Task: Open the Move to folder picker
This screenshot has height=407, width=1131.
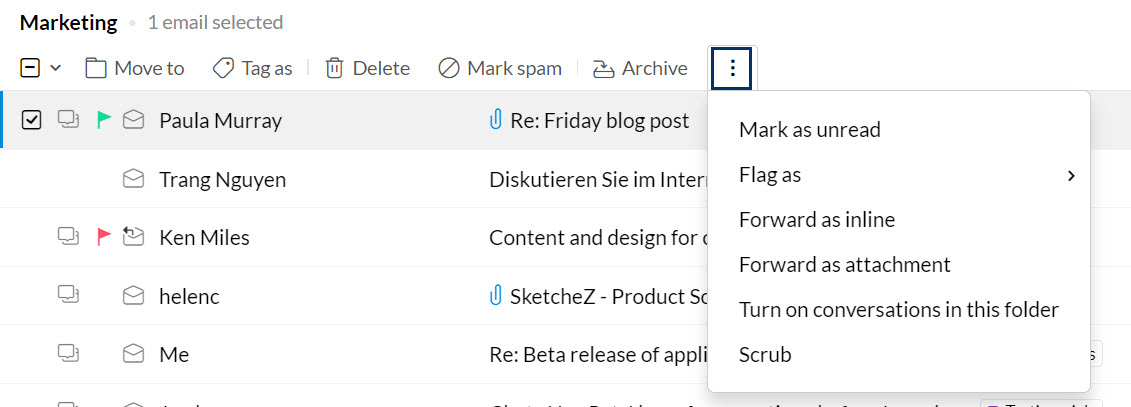Action: click(x=135, y=68)
